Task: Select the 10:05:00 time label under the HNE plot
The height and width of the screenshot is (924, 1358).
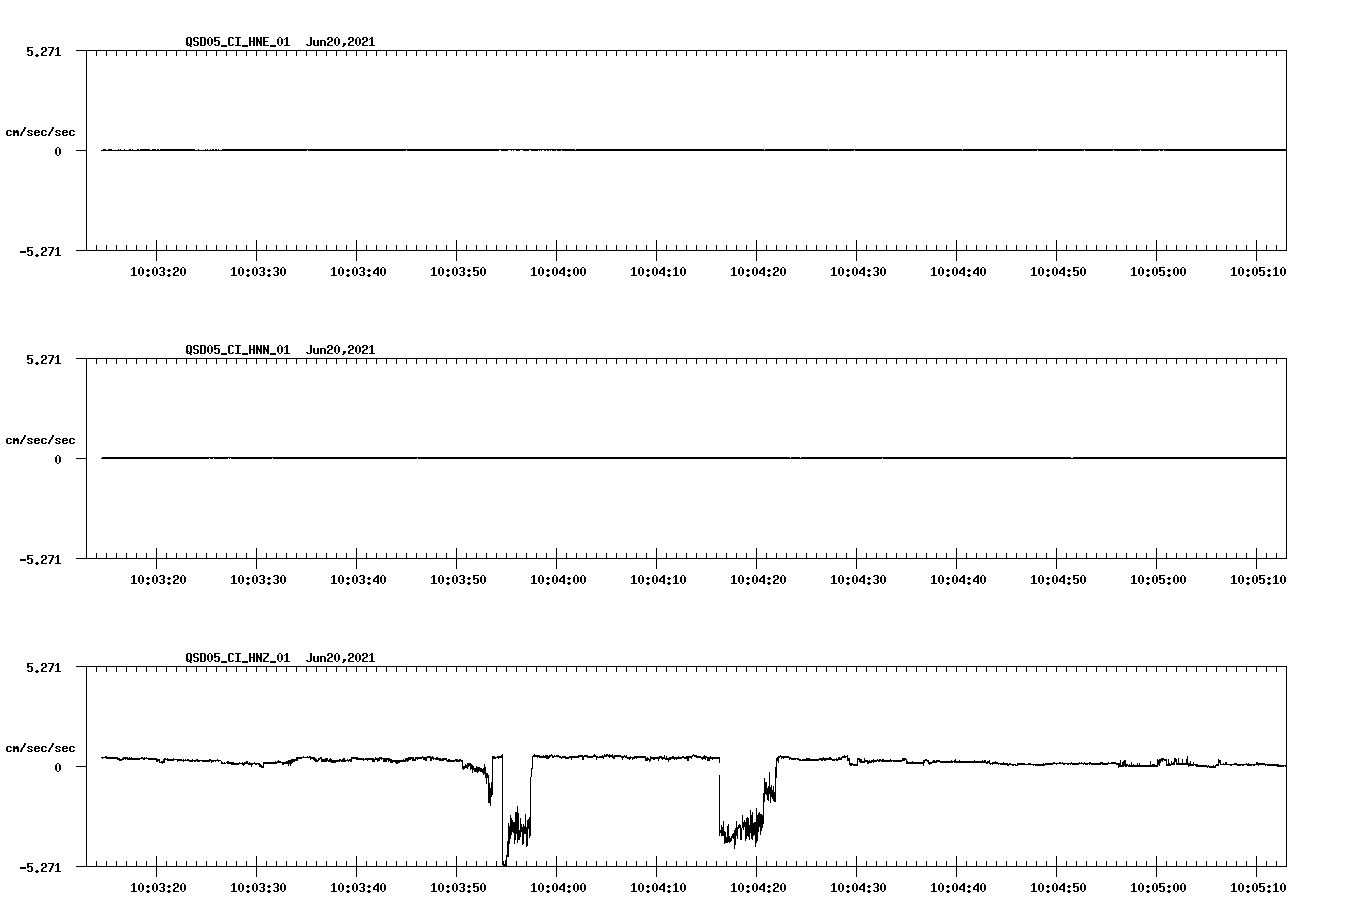Action: click(1158, 272)
